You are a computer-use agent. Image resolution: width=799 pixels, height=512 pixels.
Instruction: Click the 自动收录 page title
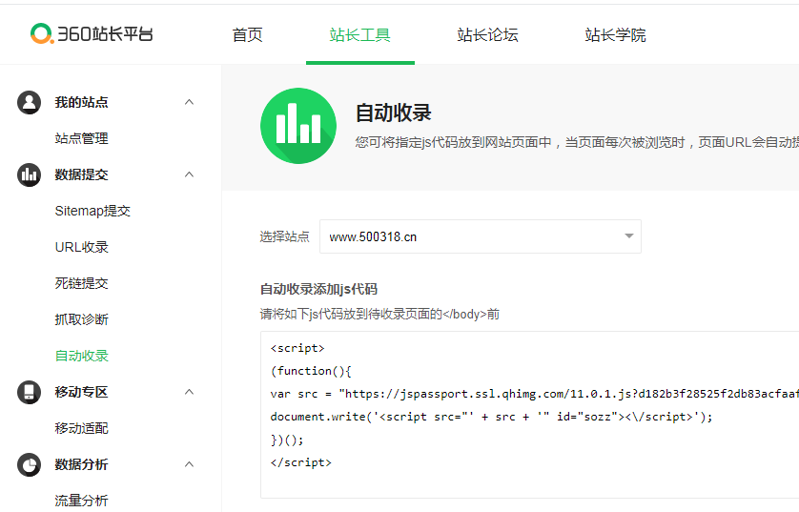(393, 113)
